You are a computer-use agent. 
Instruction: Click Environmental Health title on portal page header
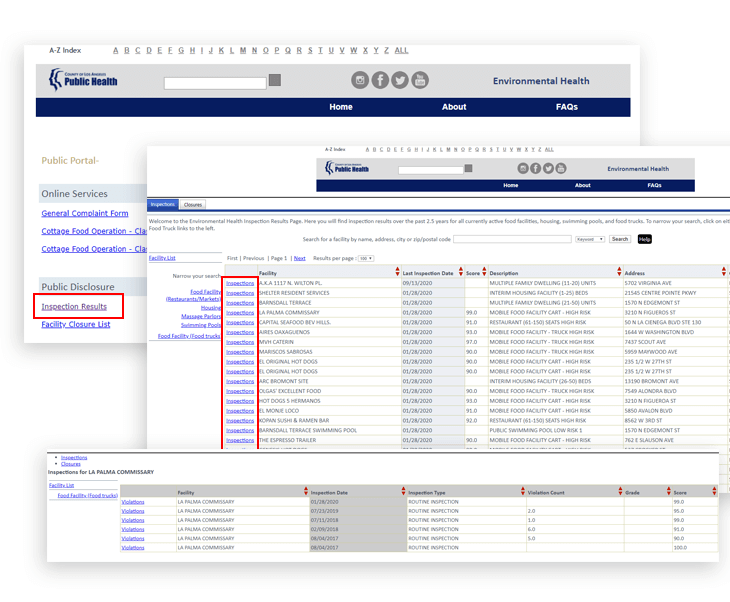point(541,81)
